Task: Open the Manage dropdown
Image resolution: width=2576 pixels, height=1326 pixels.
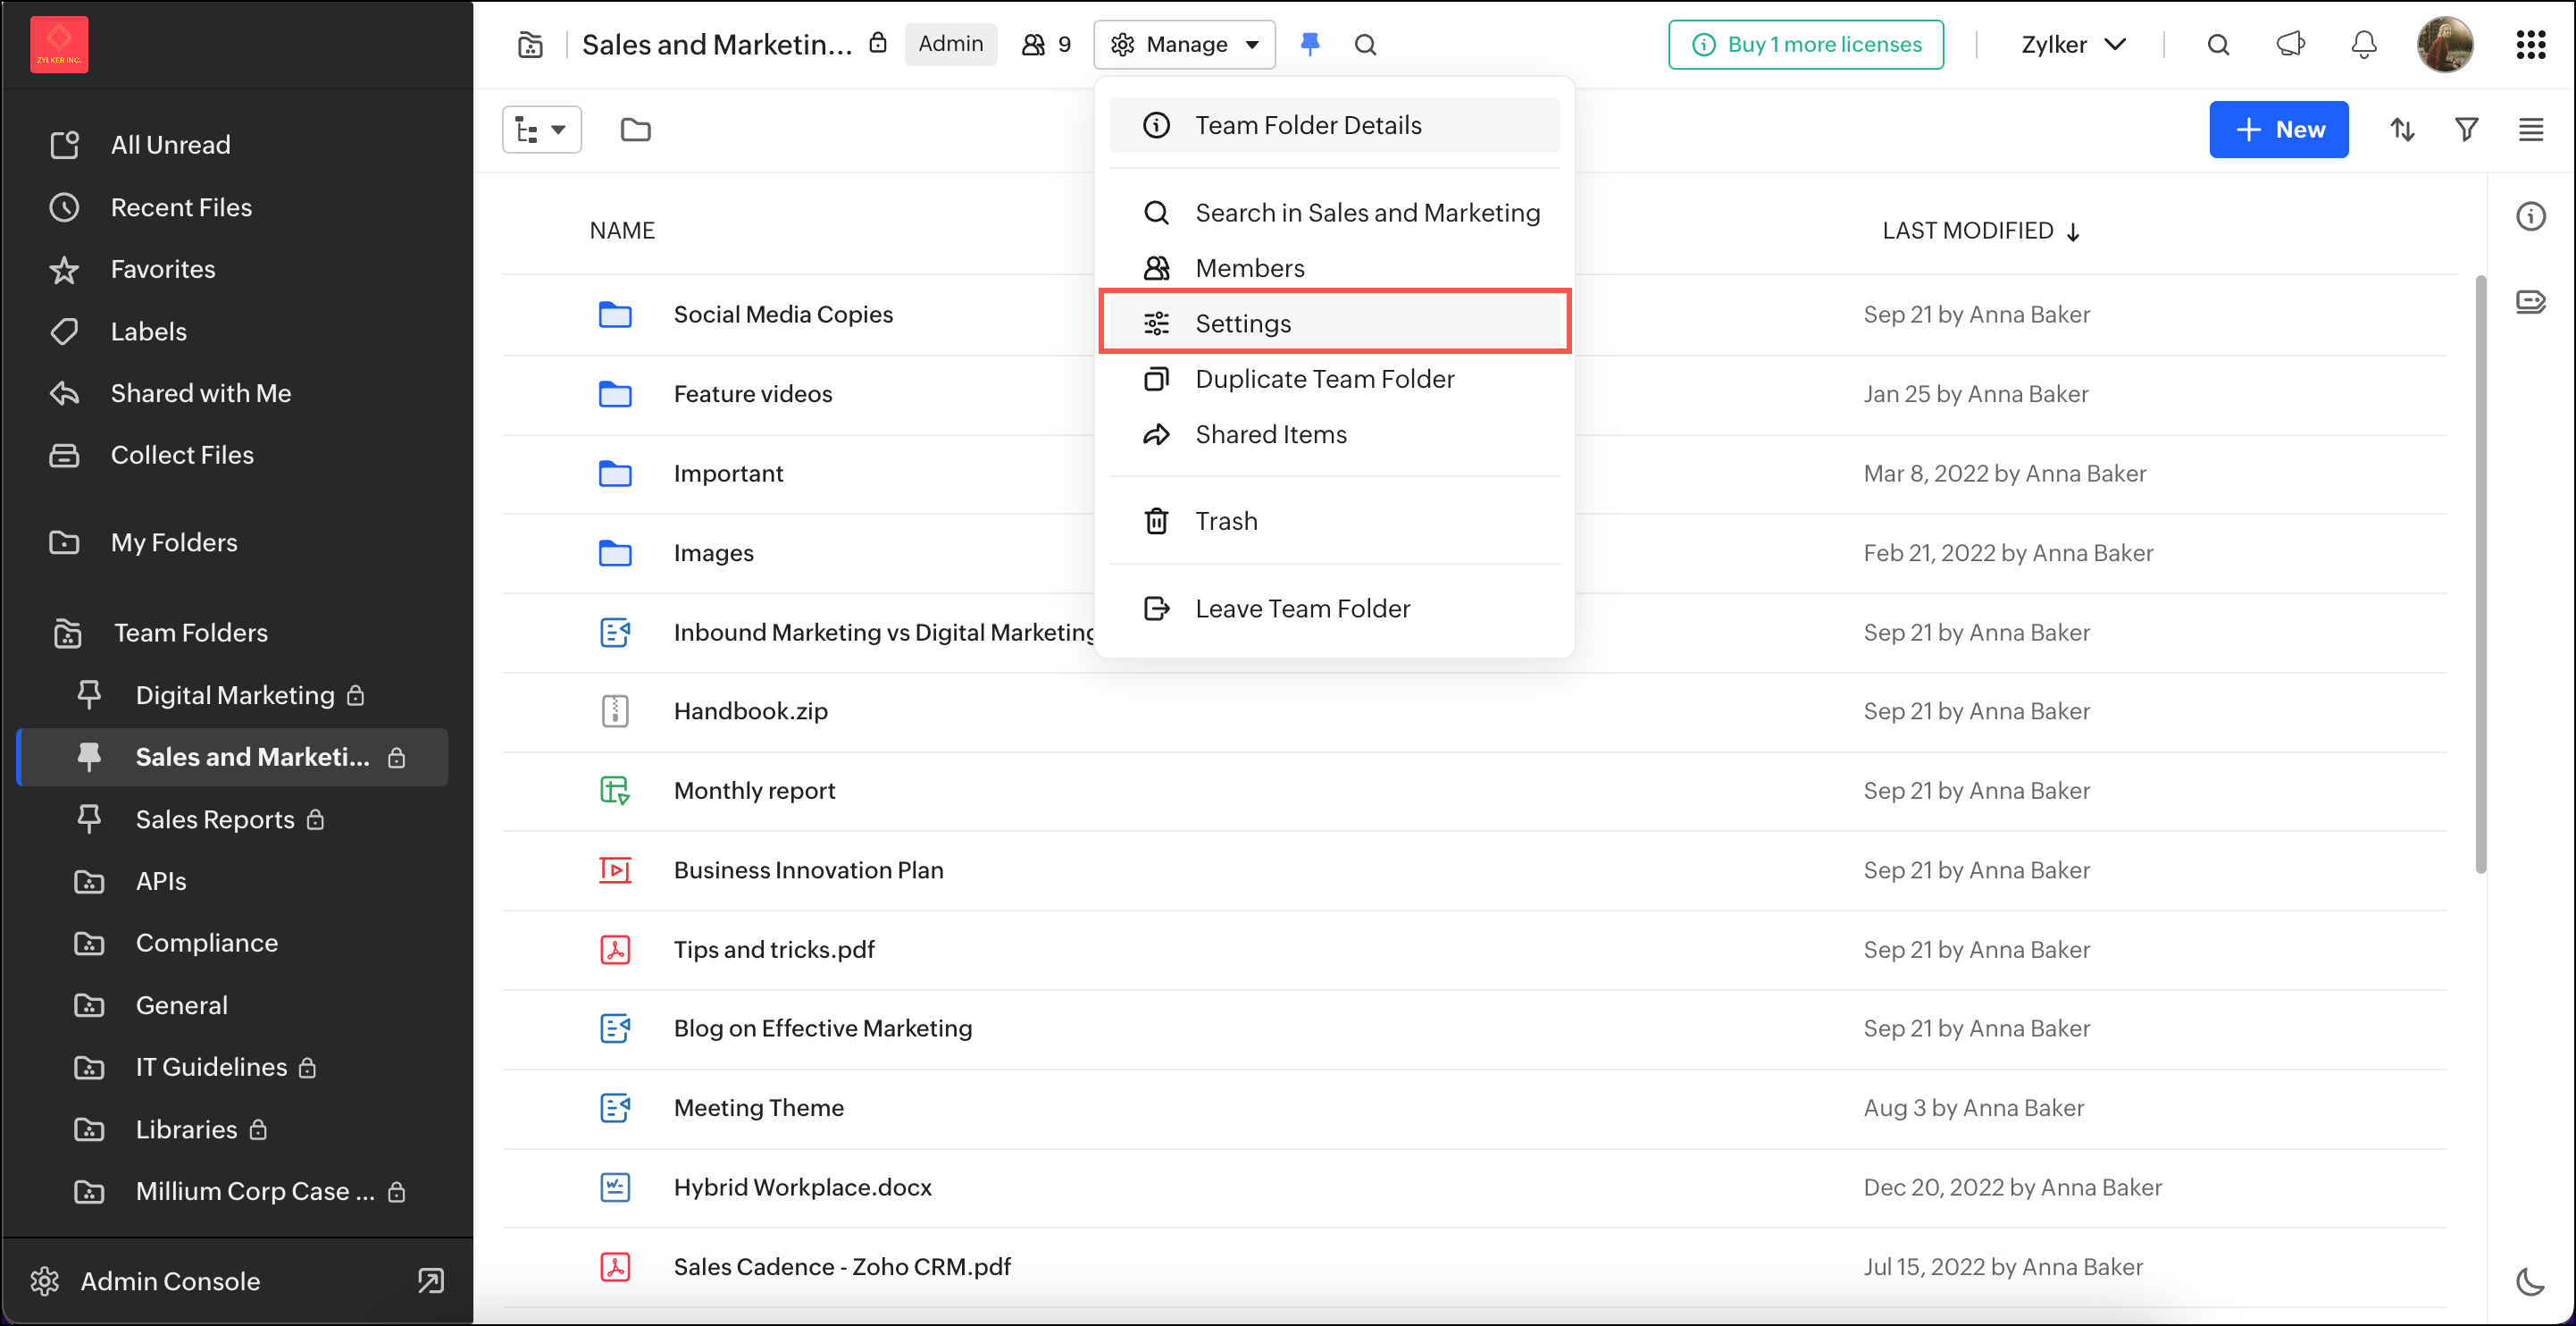Action: [1184, 44]
